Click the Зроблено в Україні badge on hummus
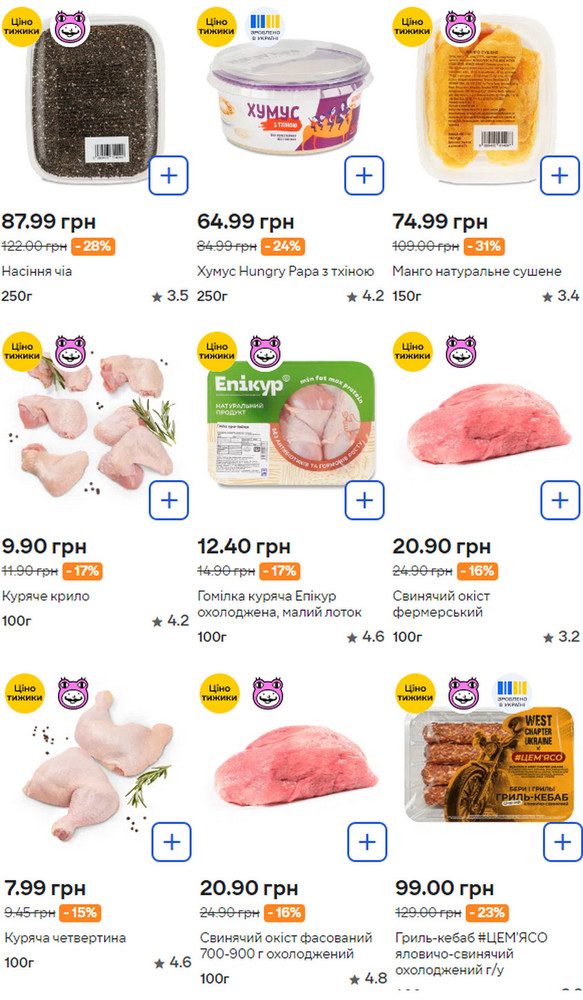The height and width of the screenshot is (1000, 583). pyautogui.click(x=264, y=27)
